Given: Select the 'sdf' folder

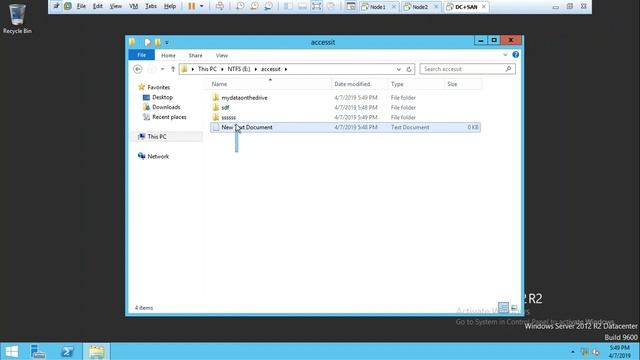Looking at the screenshot, I should pos(225,107).
